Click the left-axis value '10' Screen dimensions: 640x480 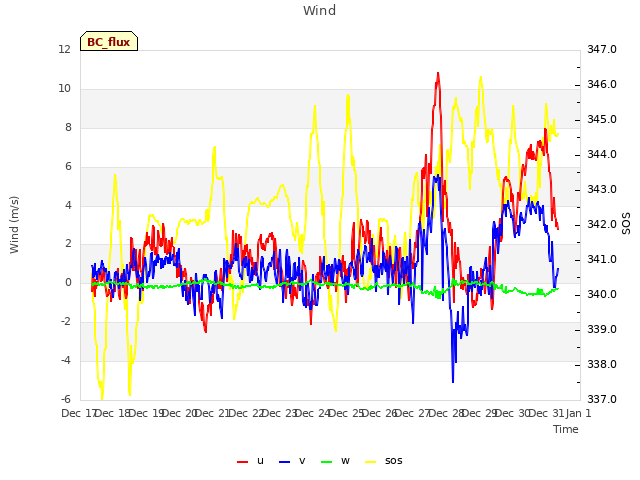65,89
